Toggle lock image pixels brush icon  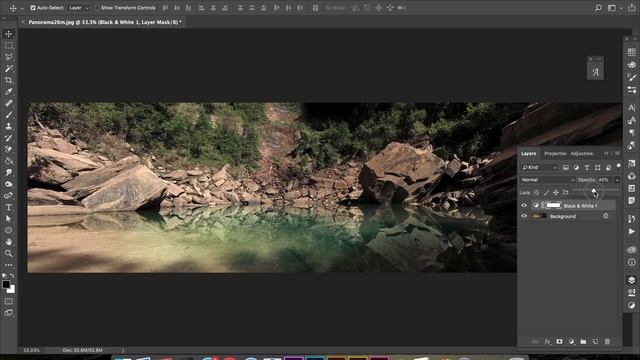[546, 192]
